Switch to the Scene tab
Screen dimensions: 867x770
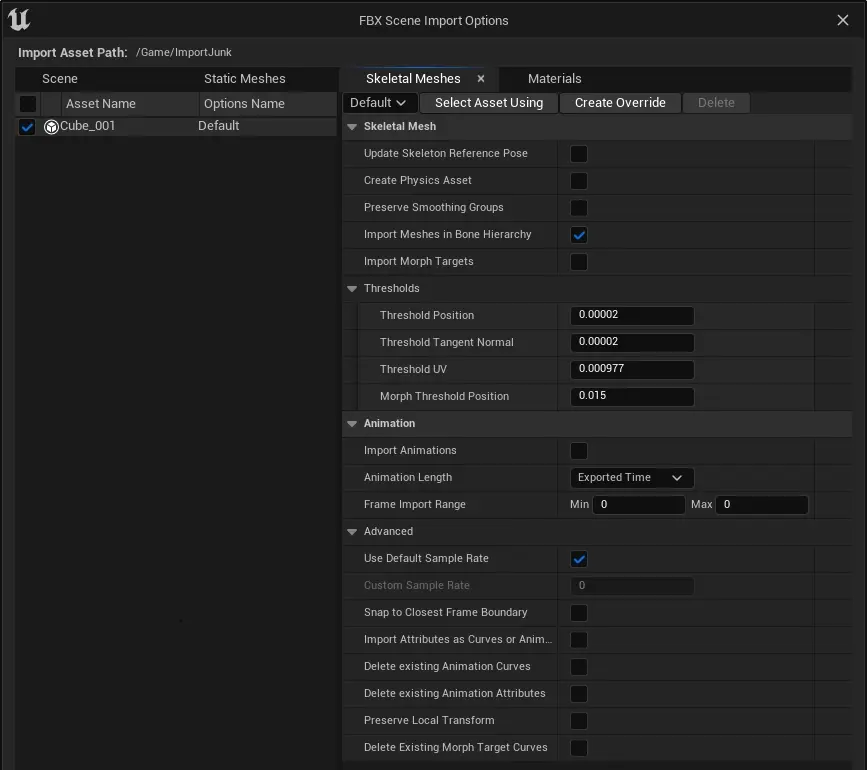pos(60,78)
